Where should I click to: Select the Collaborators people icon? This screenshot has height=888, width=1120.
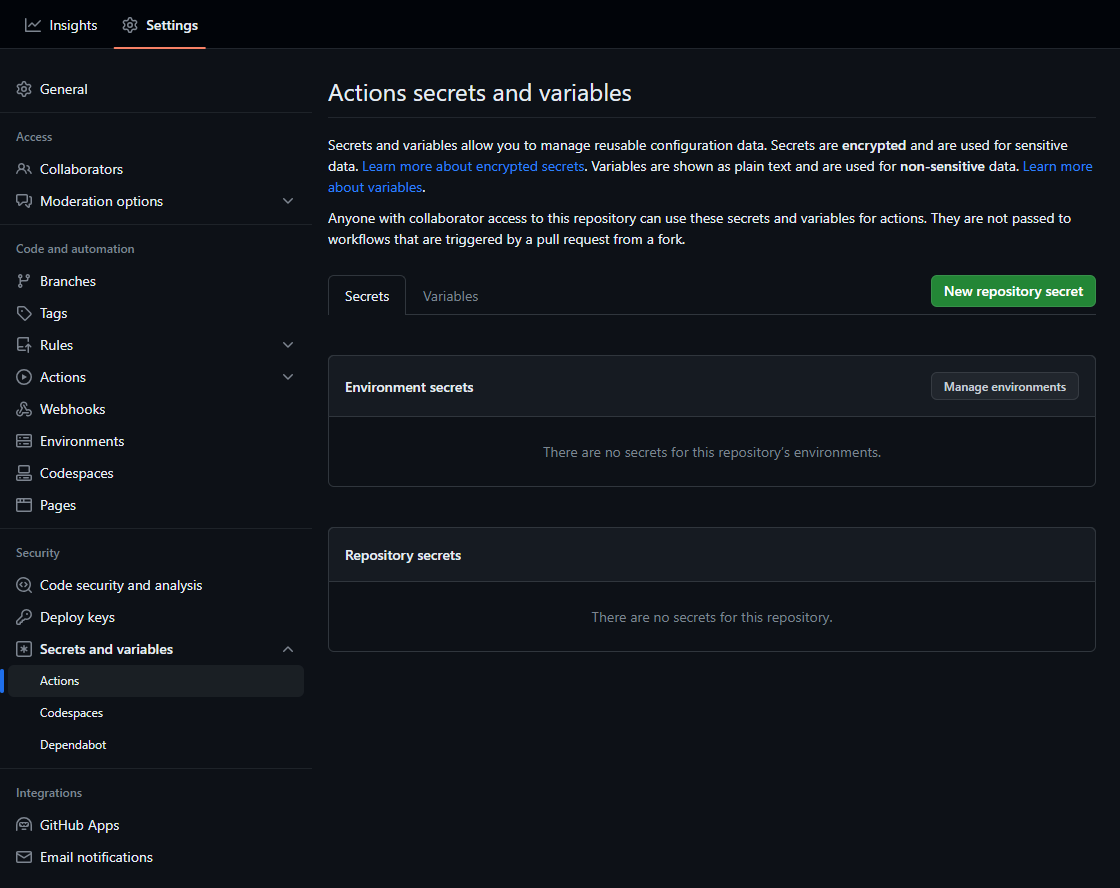tap(24, 169)
